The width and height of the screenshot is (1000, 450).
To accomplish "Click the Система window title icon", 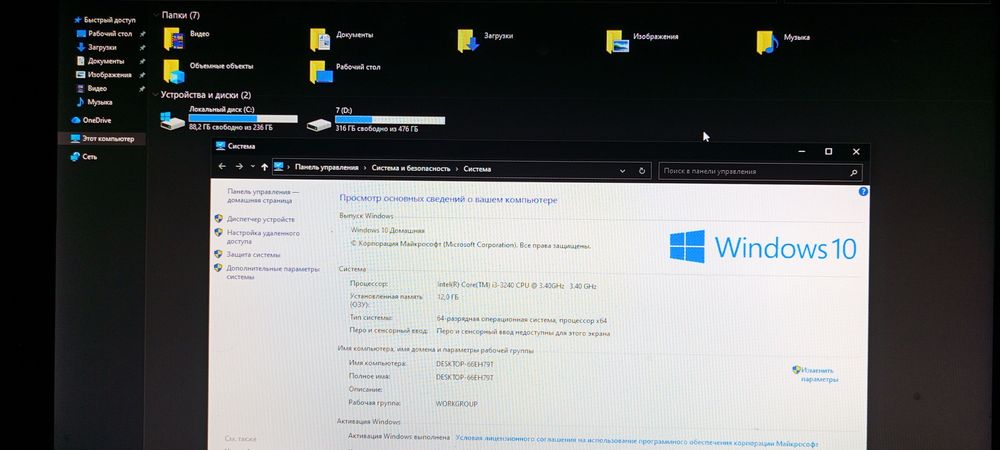I will coord(221,146).
